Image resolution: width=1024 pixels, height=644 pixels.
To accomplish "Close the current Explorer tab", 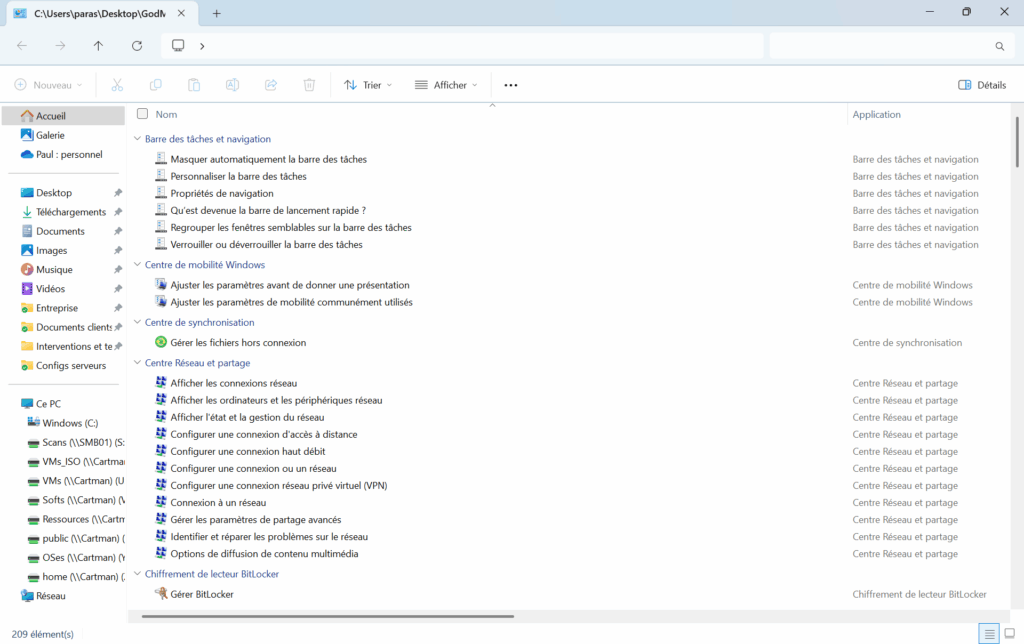I will (x=181, y=13).
